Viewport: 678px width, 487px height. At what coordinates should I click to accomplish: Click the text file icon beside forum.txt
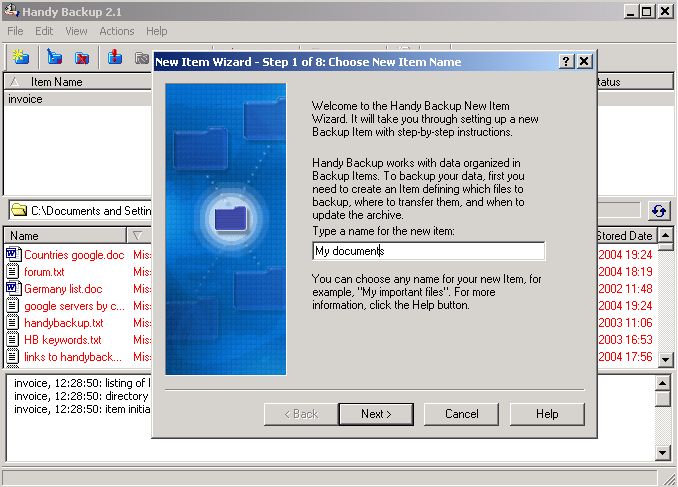pyautogui.click(x=13, y=271)
